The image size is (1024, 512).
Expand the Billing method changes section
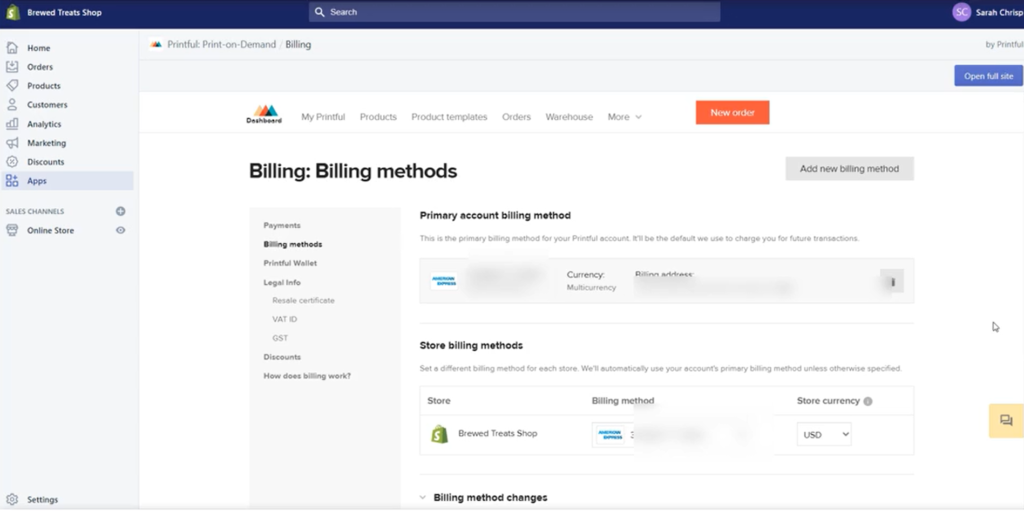tap(483, 498)
